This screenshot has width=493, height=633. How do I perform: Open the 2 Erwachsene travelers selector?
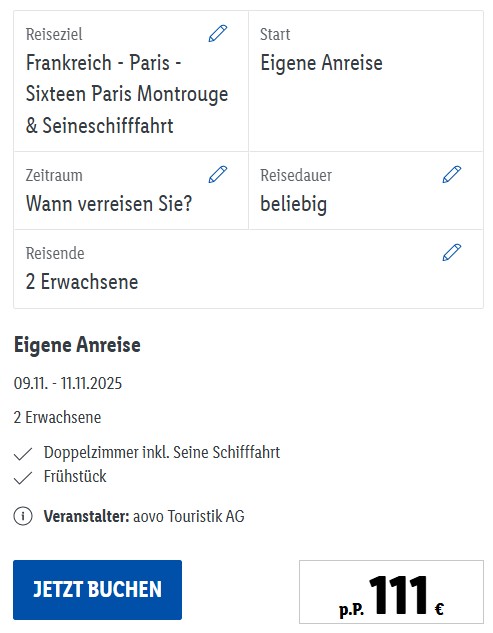(x=248, y=269)
